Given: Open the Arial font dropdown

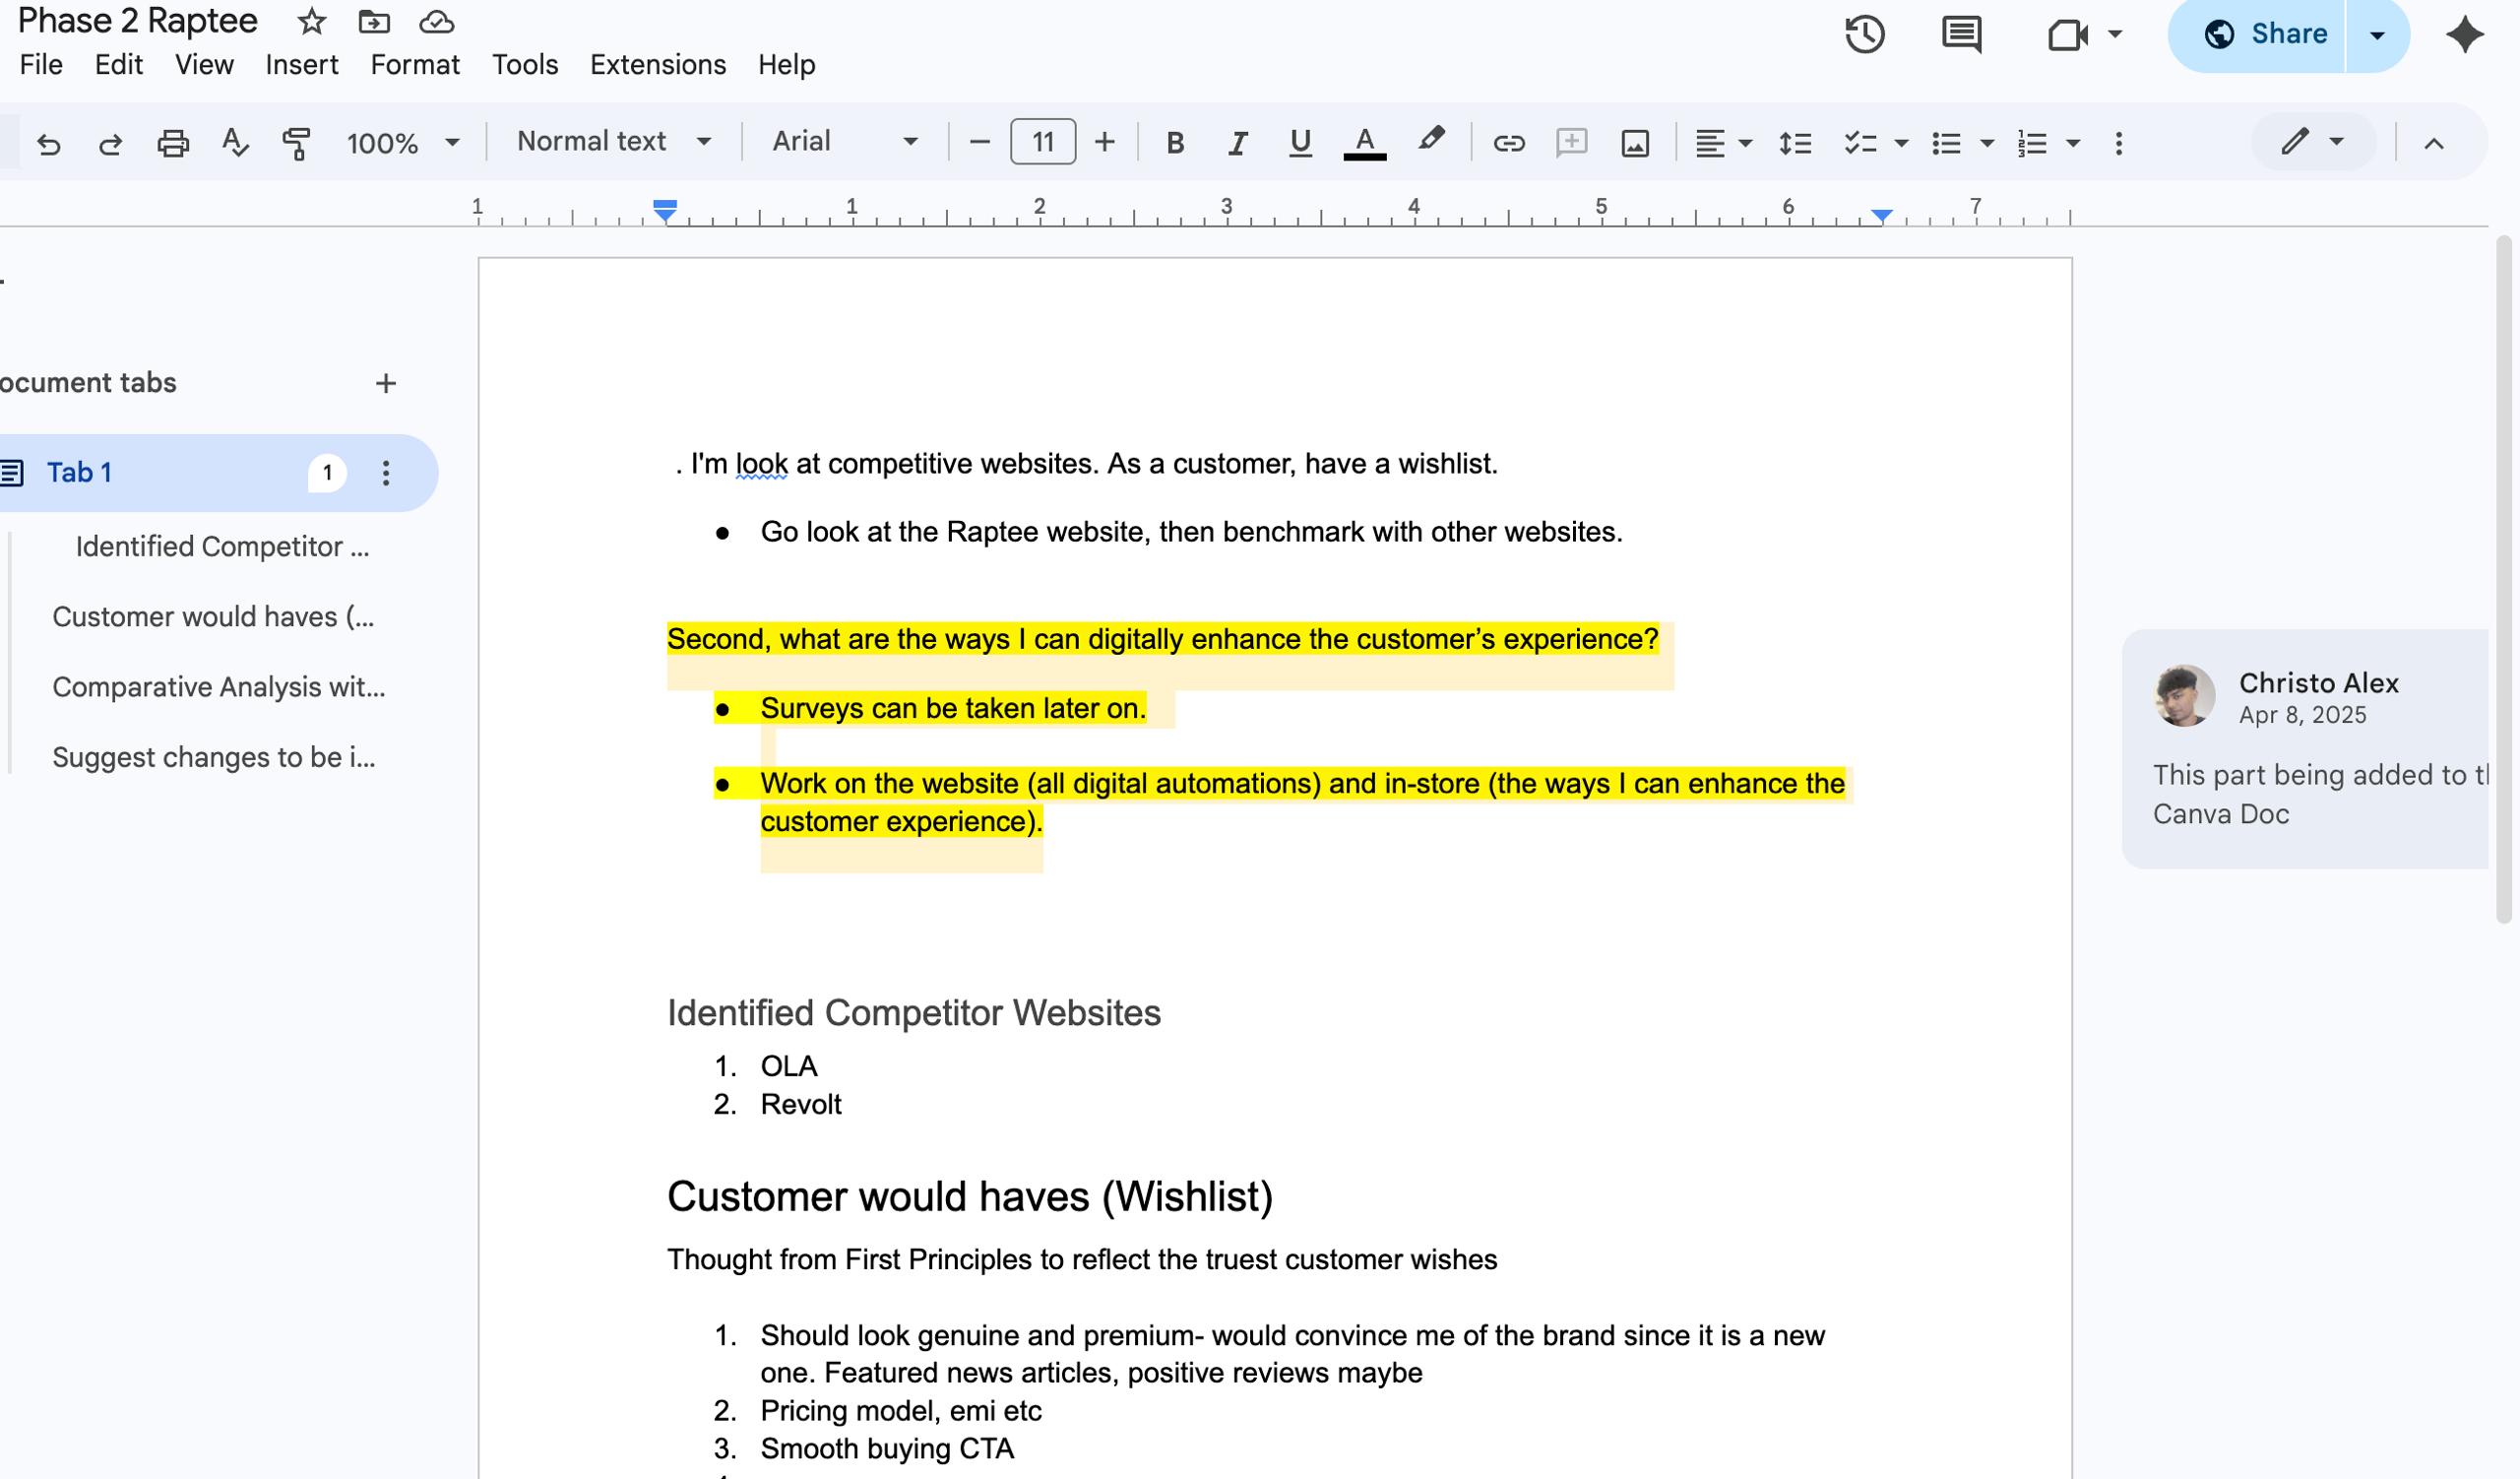Looking at the screenshot, I should 845,142.
